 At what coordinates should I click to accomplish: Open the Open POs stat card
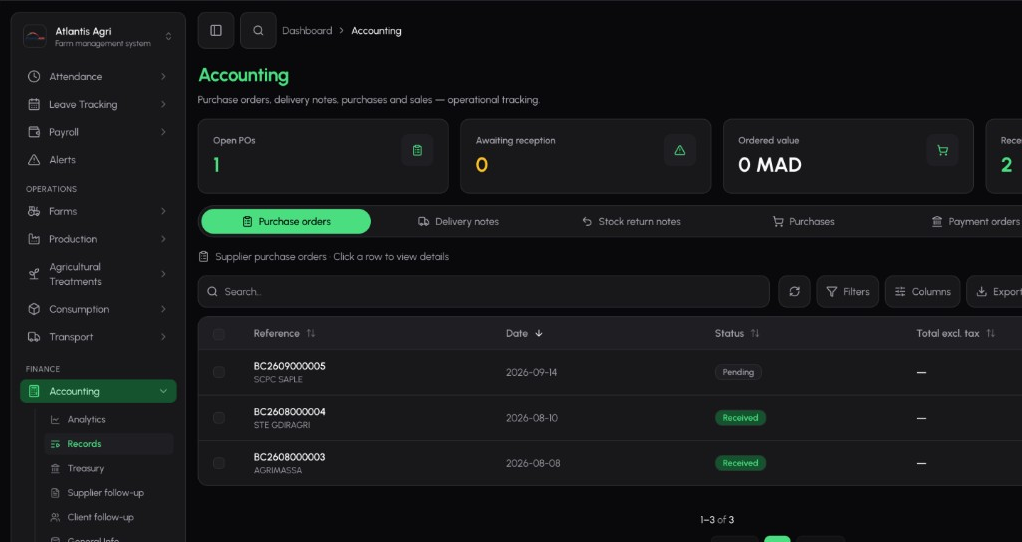click(x=323, y=156)
